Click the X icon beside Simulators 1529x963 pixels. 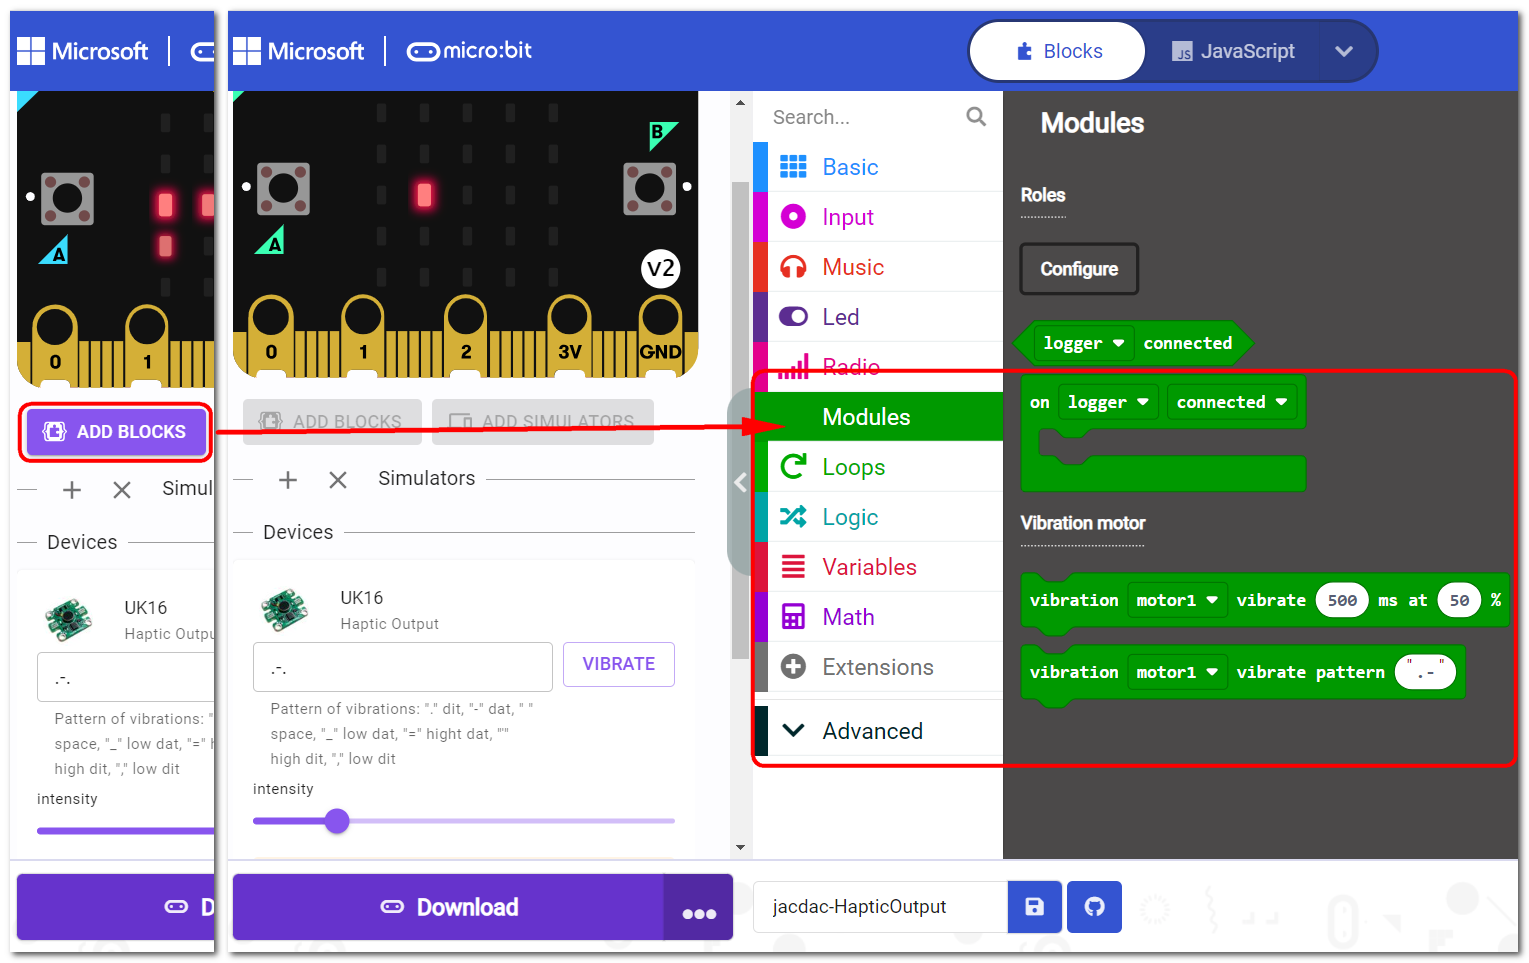[338, 480]
